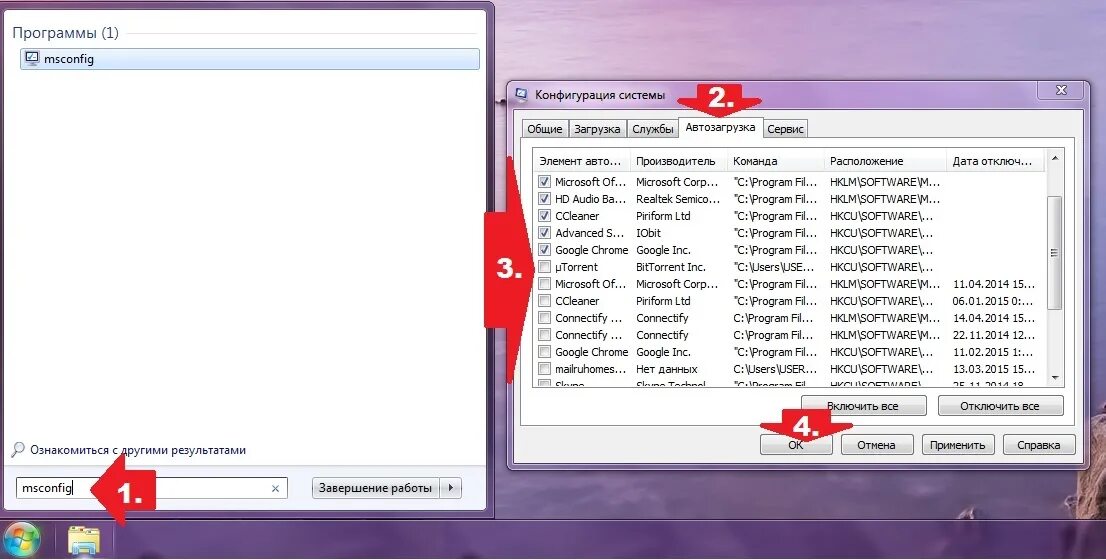The height and width of the screenshot is (560, 1106).
Task: Click the startup list scroll-down arrow
Action: [1055, 378]
